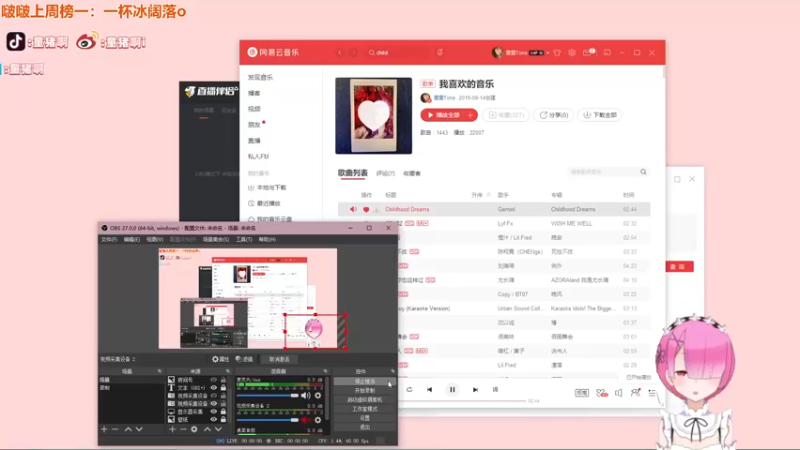Switch to mini player mode icon
The image size is (800, 450).
pos(607,53)
